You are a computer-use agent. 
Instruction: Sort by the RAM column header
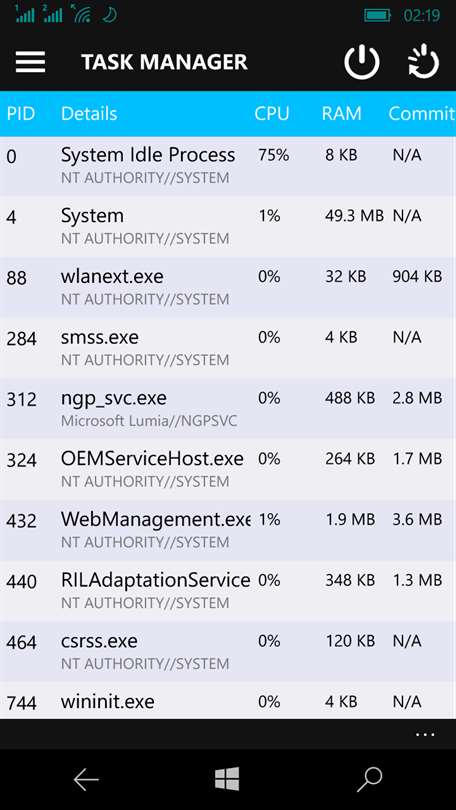(341, 114)
